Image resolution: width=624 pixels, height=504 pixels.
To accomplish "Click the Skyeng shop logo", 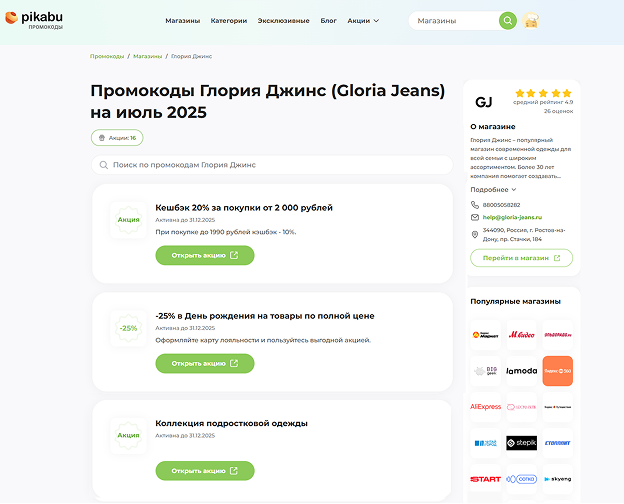I will 558,479.
